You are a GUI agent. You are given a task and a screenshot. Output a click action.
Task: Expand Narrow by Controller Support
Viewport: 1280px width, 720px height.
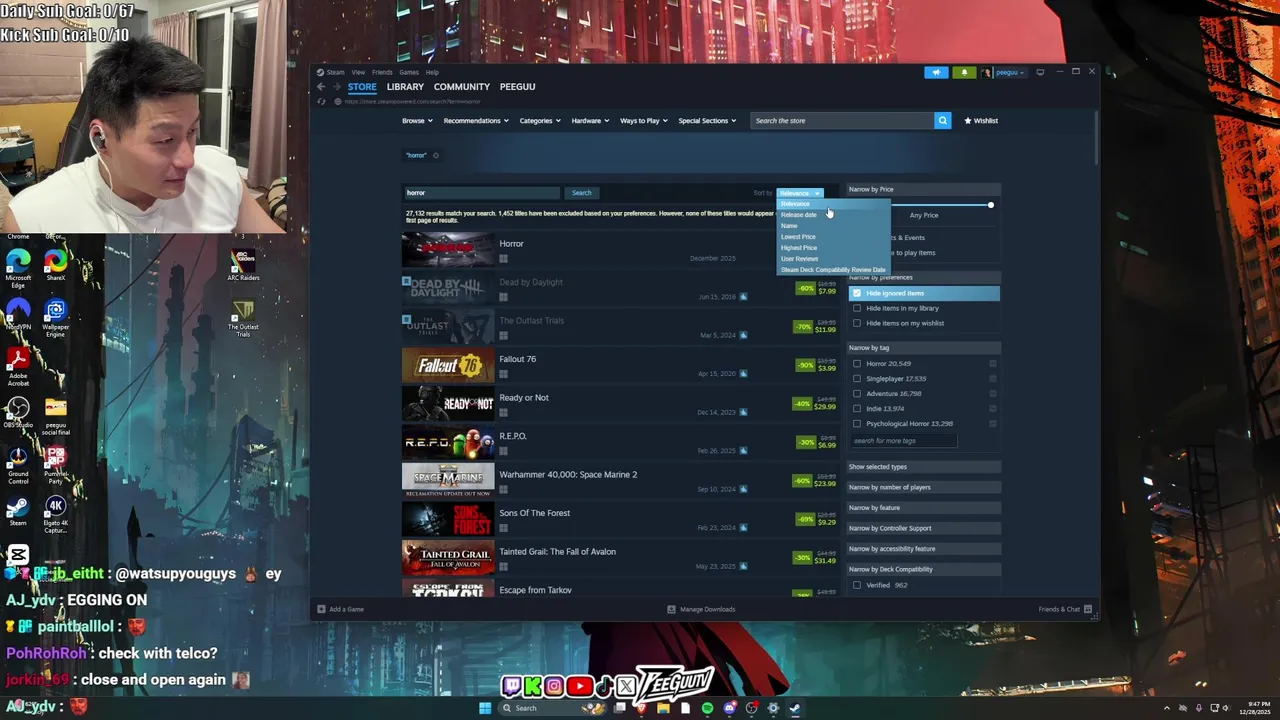coord(924,528)
